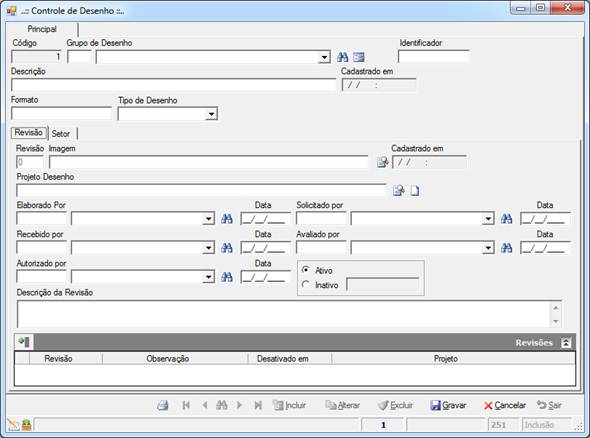This screenshot has width=590, height=438.
Task: Click the app icon in the title bar
Action: pos(11,11)
